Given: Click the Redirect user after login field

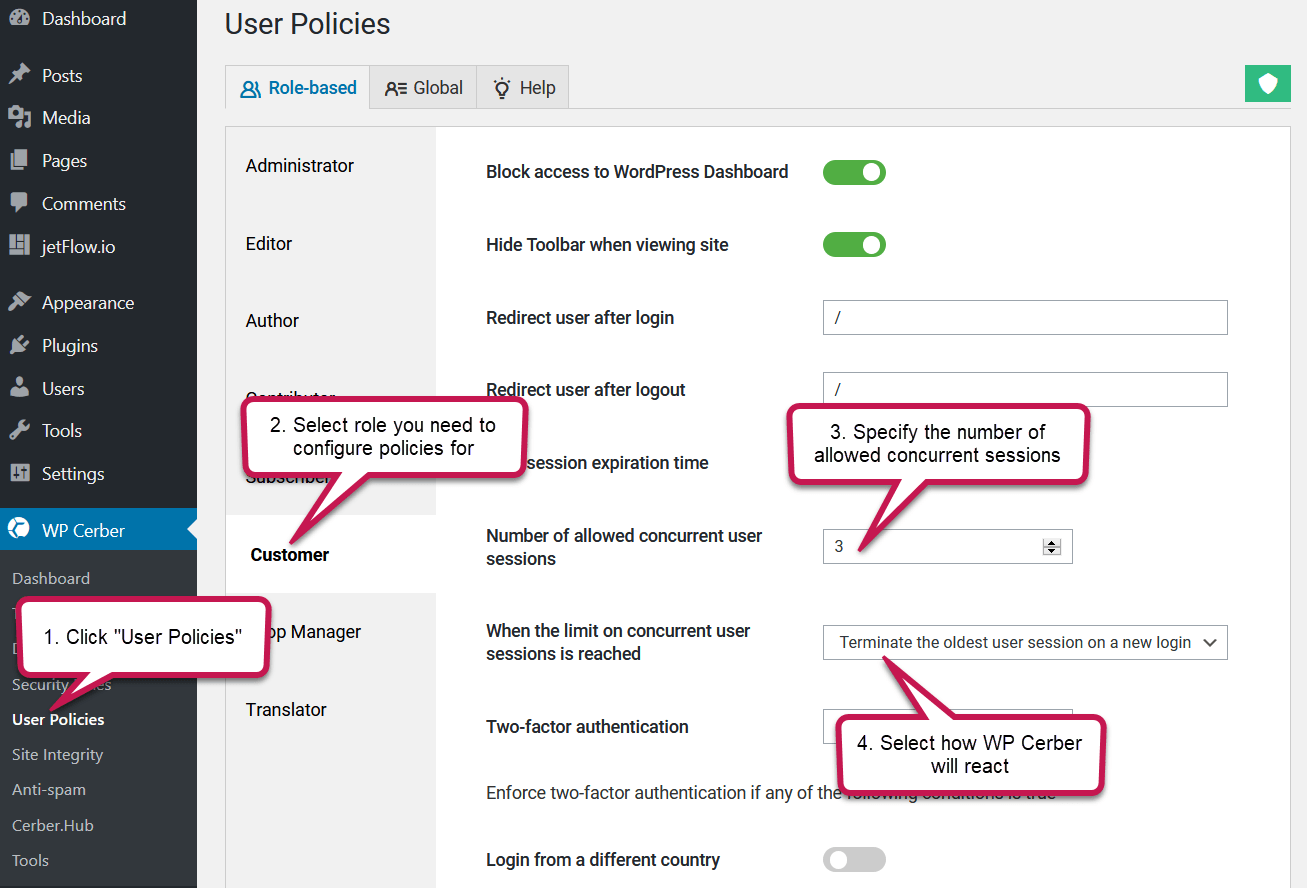Looking at the screenshot, I should [x=1024, y=318].
